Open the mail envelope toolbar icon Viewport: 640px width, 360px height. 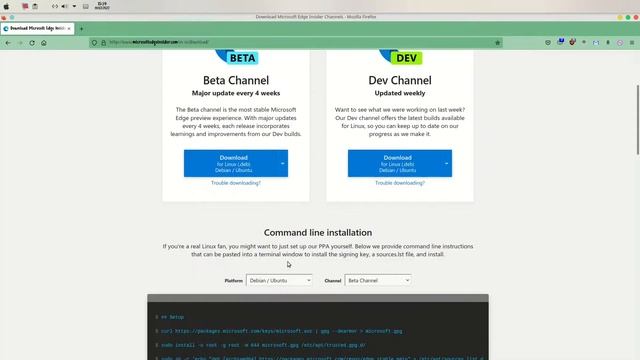click(596, 42)
